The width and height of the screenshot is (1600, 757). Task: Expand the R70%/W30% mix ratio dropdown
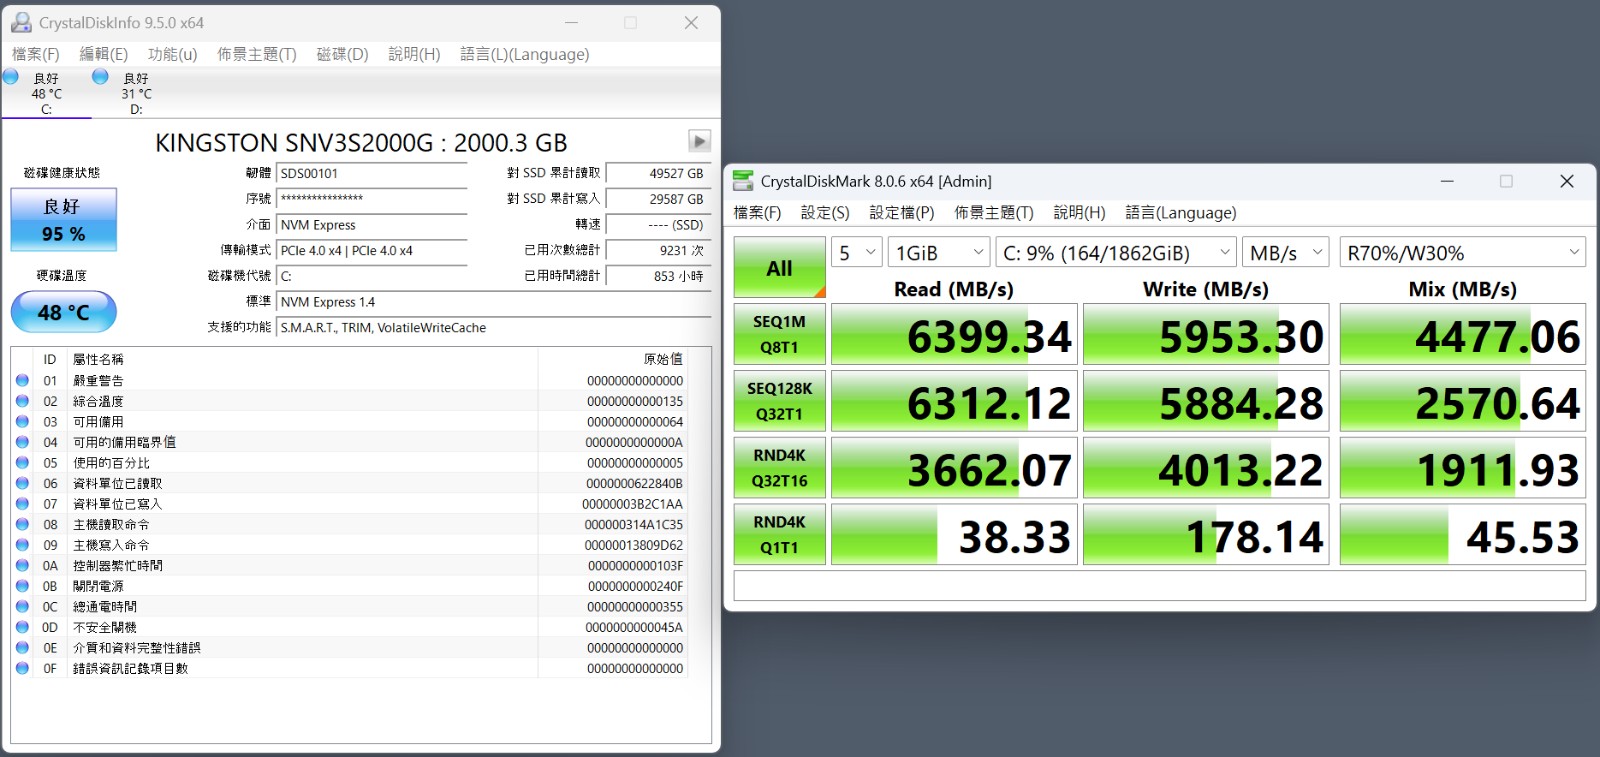point(1463,253)
